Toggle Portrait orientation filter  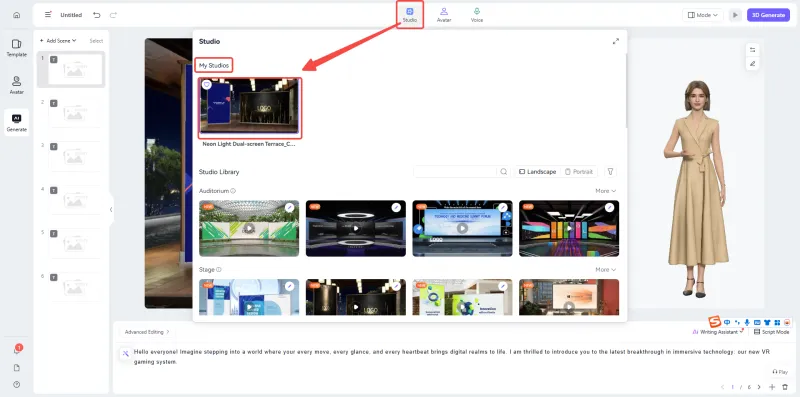[579, 172]
